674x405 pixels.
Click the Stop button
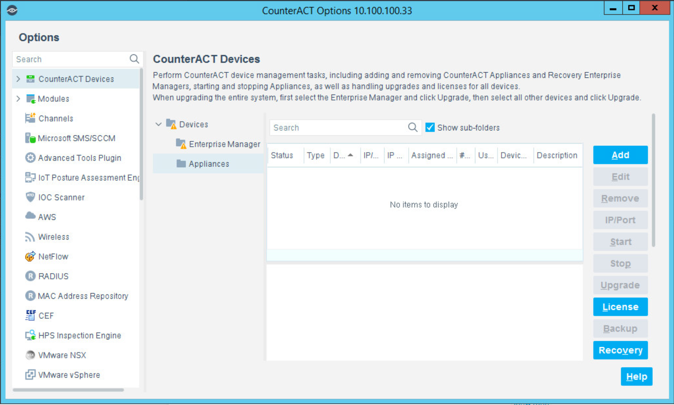click(x=620, y=264)
